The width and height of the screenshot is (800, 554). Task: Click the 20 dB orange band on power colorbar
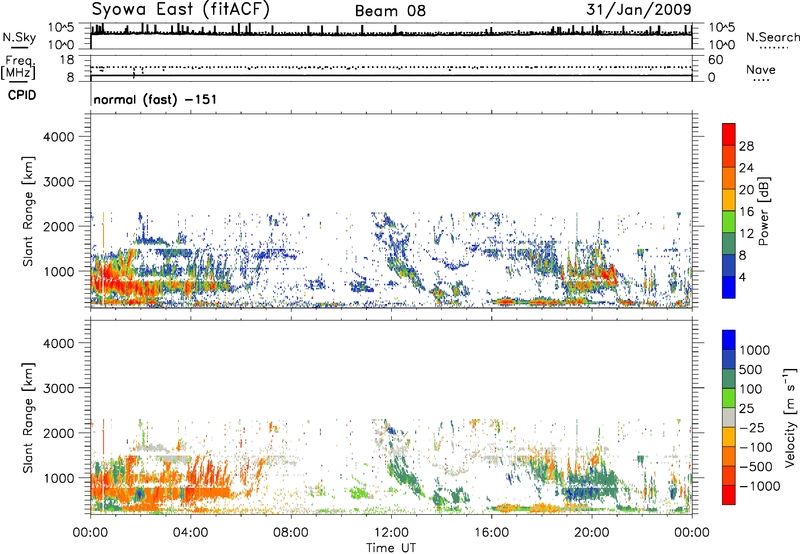(x=729, y=178)
